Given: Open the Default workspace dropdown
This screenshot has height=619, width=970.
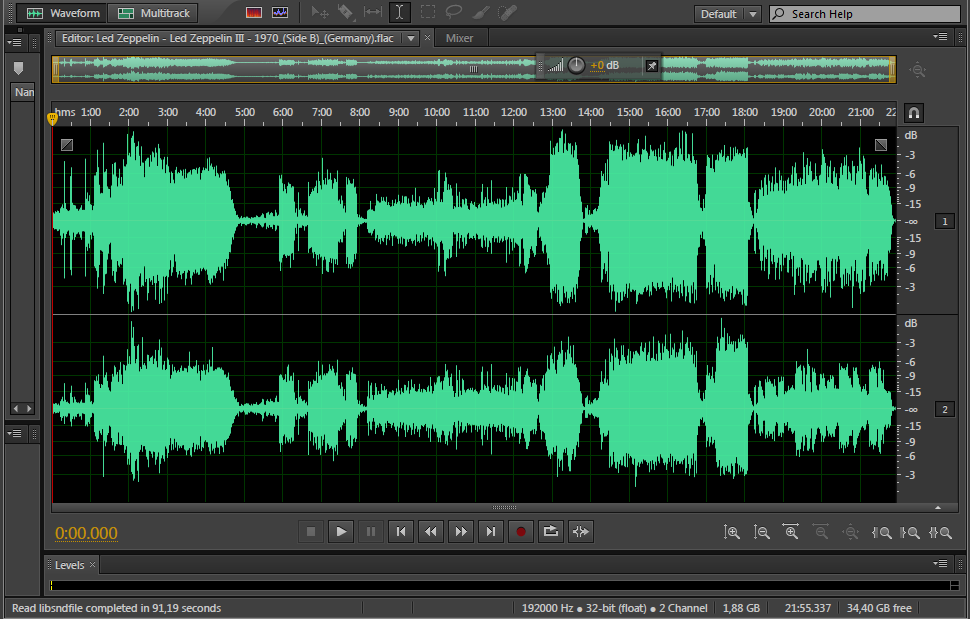Looking at the screenshot, I should (728, 14).
